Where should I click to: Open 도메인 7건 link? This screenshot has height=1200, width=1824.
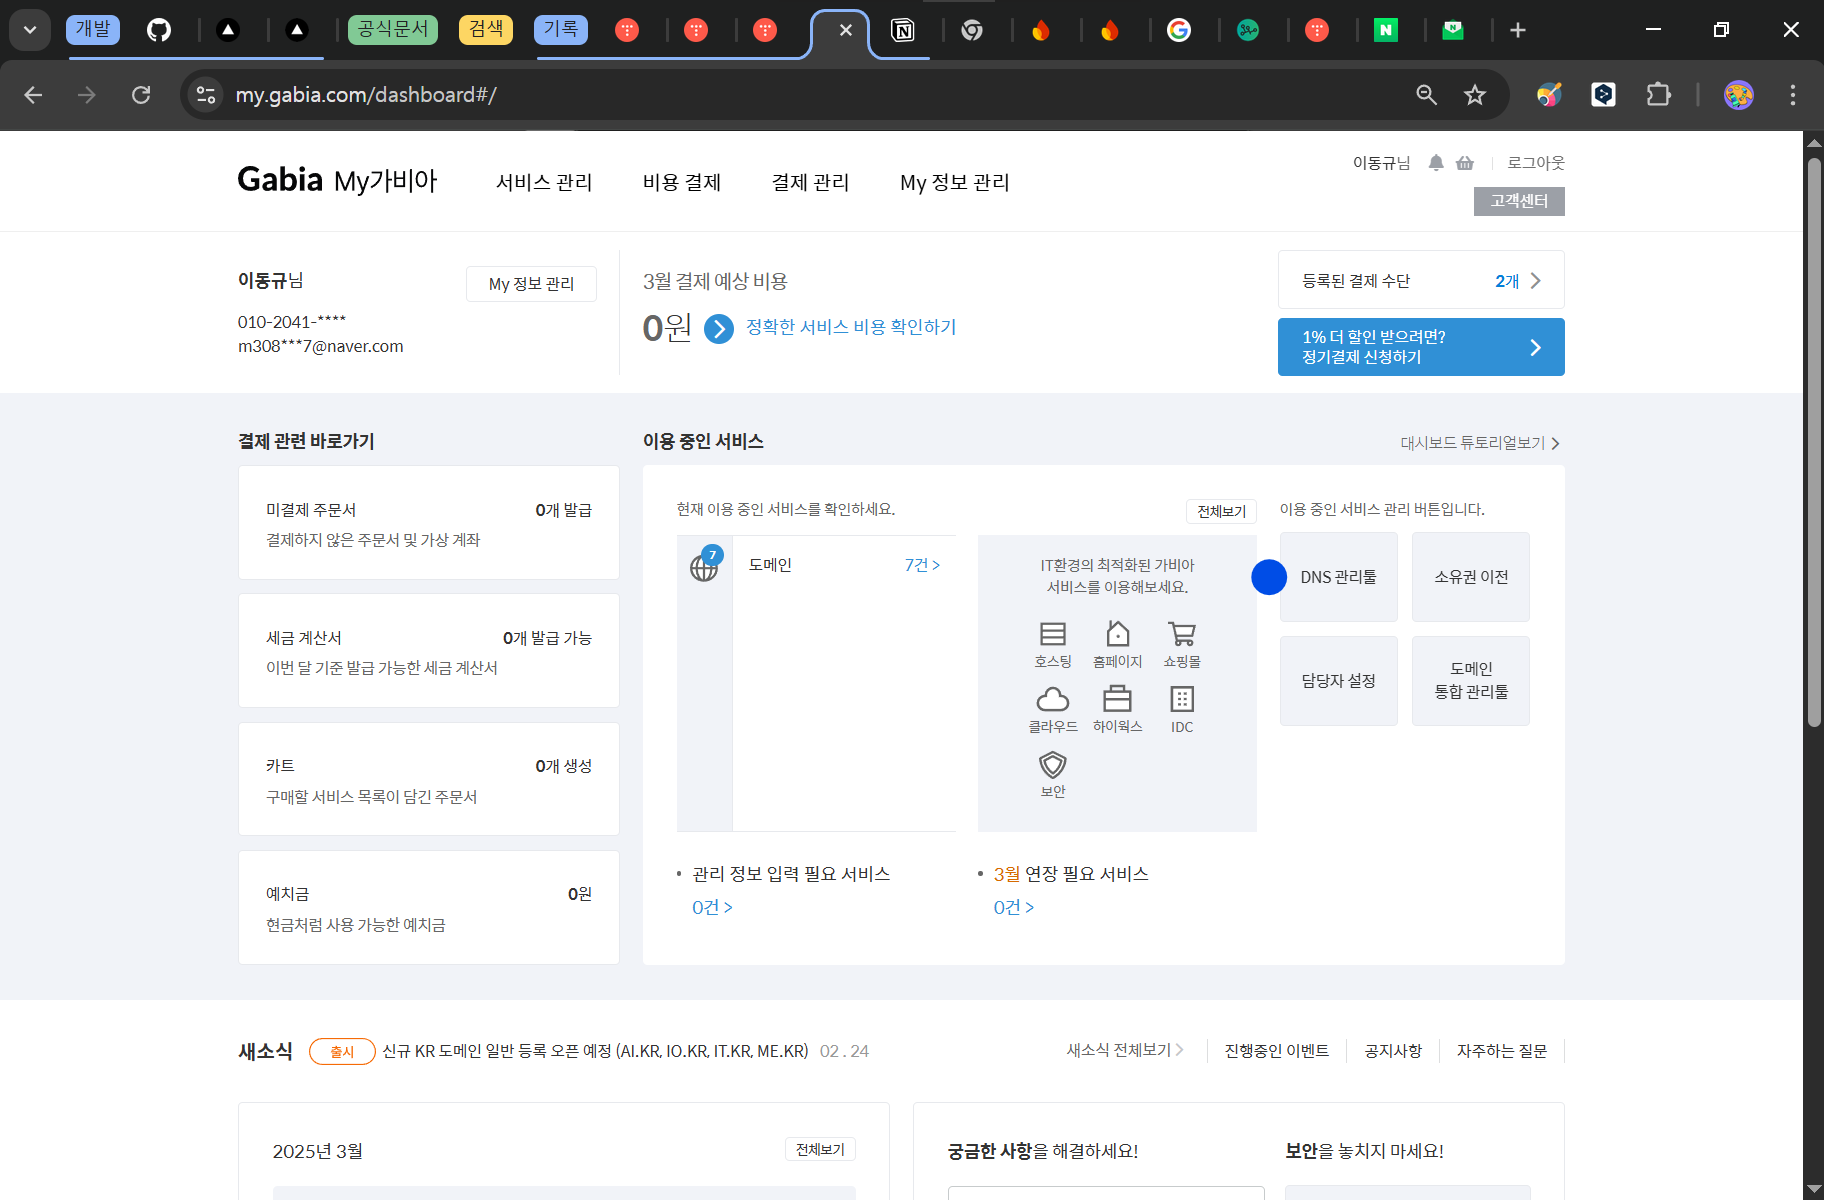922,565
